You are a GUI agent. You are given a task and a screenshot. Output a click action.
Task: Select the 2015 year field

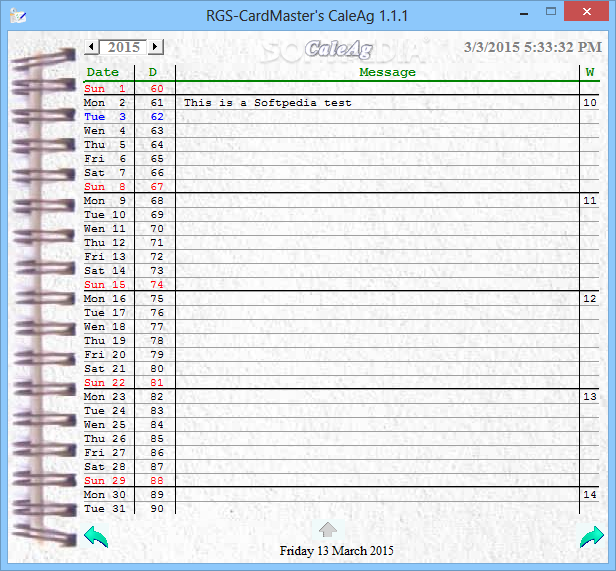(x=123, y=47)
